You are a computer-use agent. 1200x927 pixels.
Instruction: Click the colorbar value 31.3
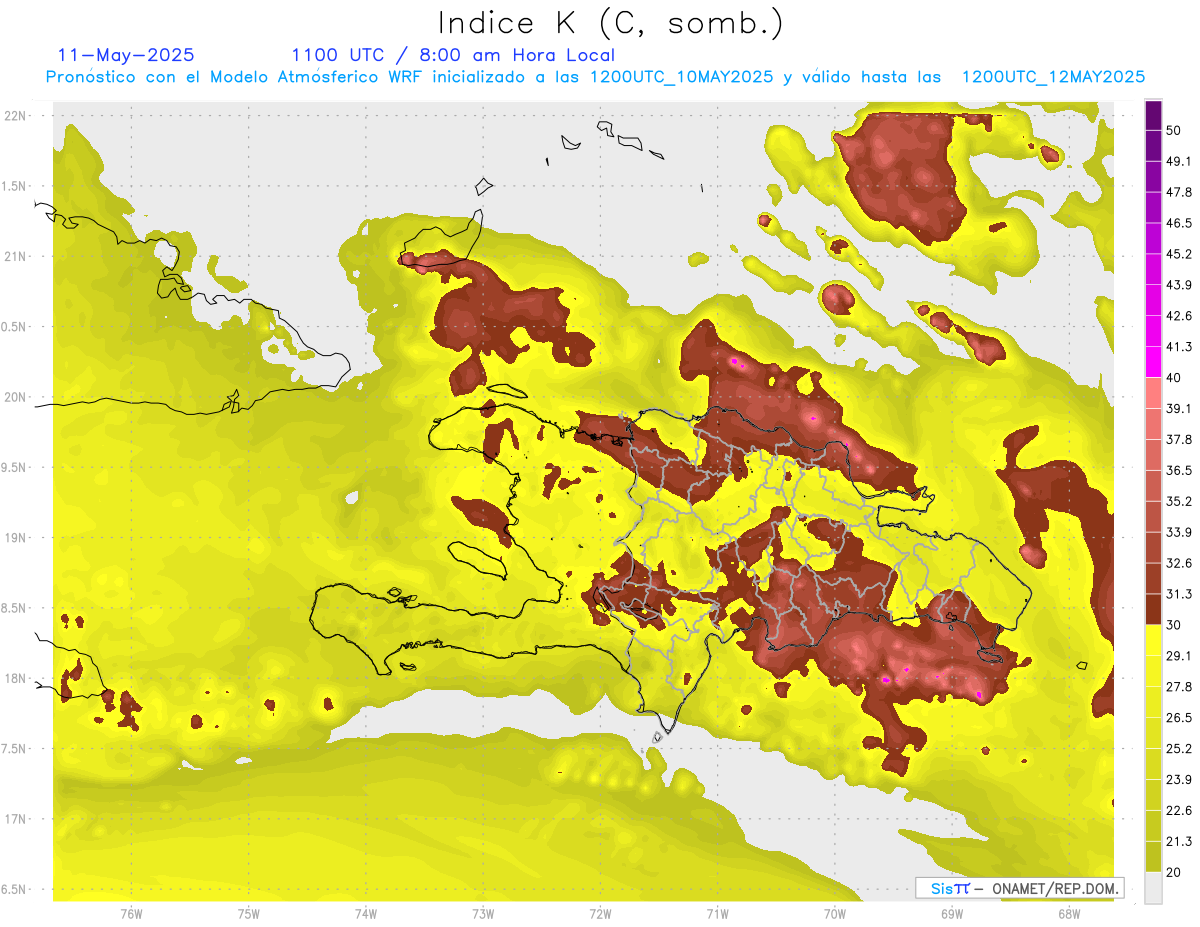point(1178,594)
